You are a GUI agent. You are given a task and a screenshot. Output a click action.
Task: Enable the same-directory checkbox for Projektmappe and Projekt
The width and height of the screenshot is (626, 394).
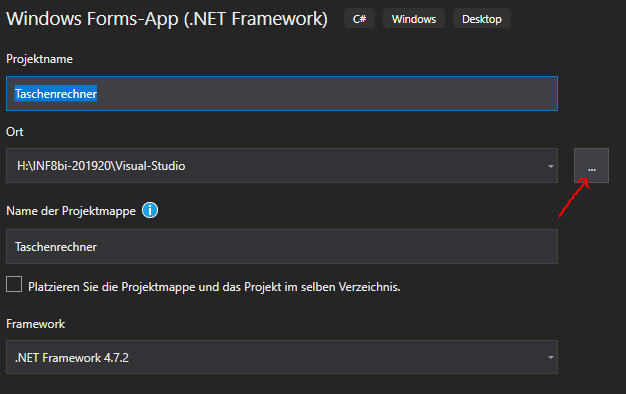pos(14,284)
